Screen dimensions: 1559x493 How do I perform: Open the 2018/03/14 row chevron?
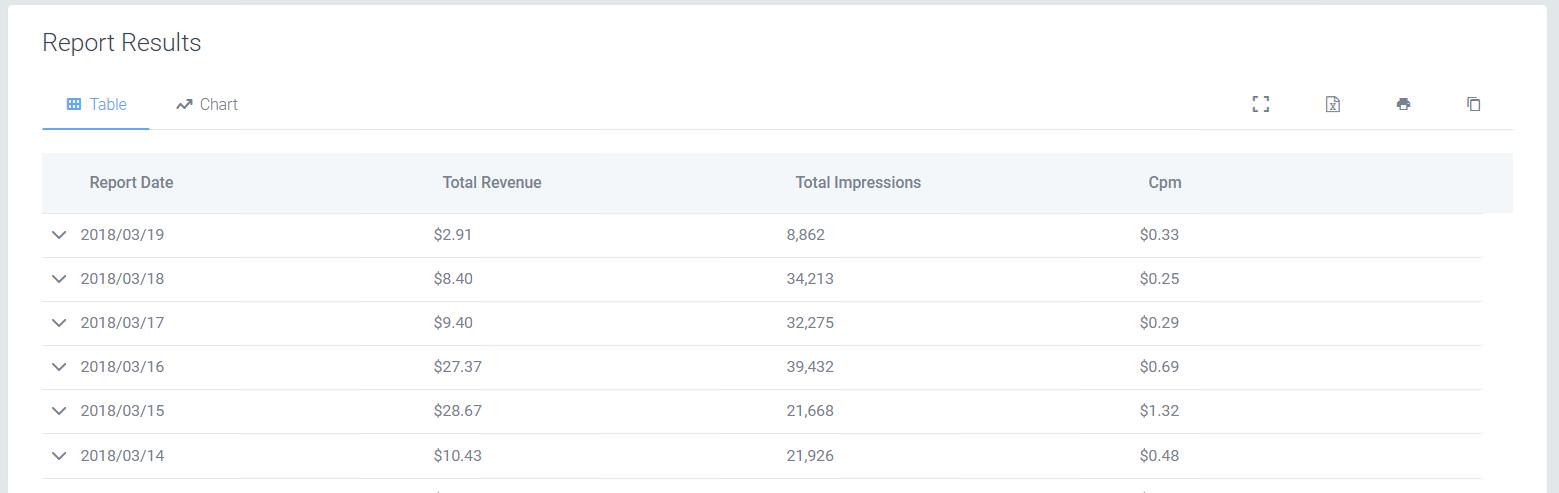point(59,456)
